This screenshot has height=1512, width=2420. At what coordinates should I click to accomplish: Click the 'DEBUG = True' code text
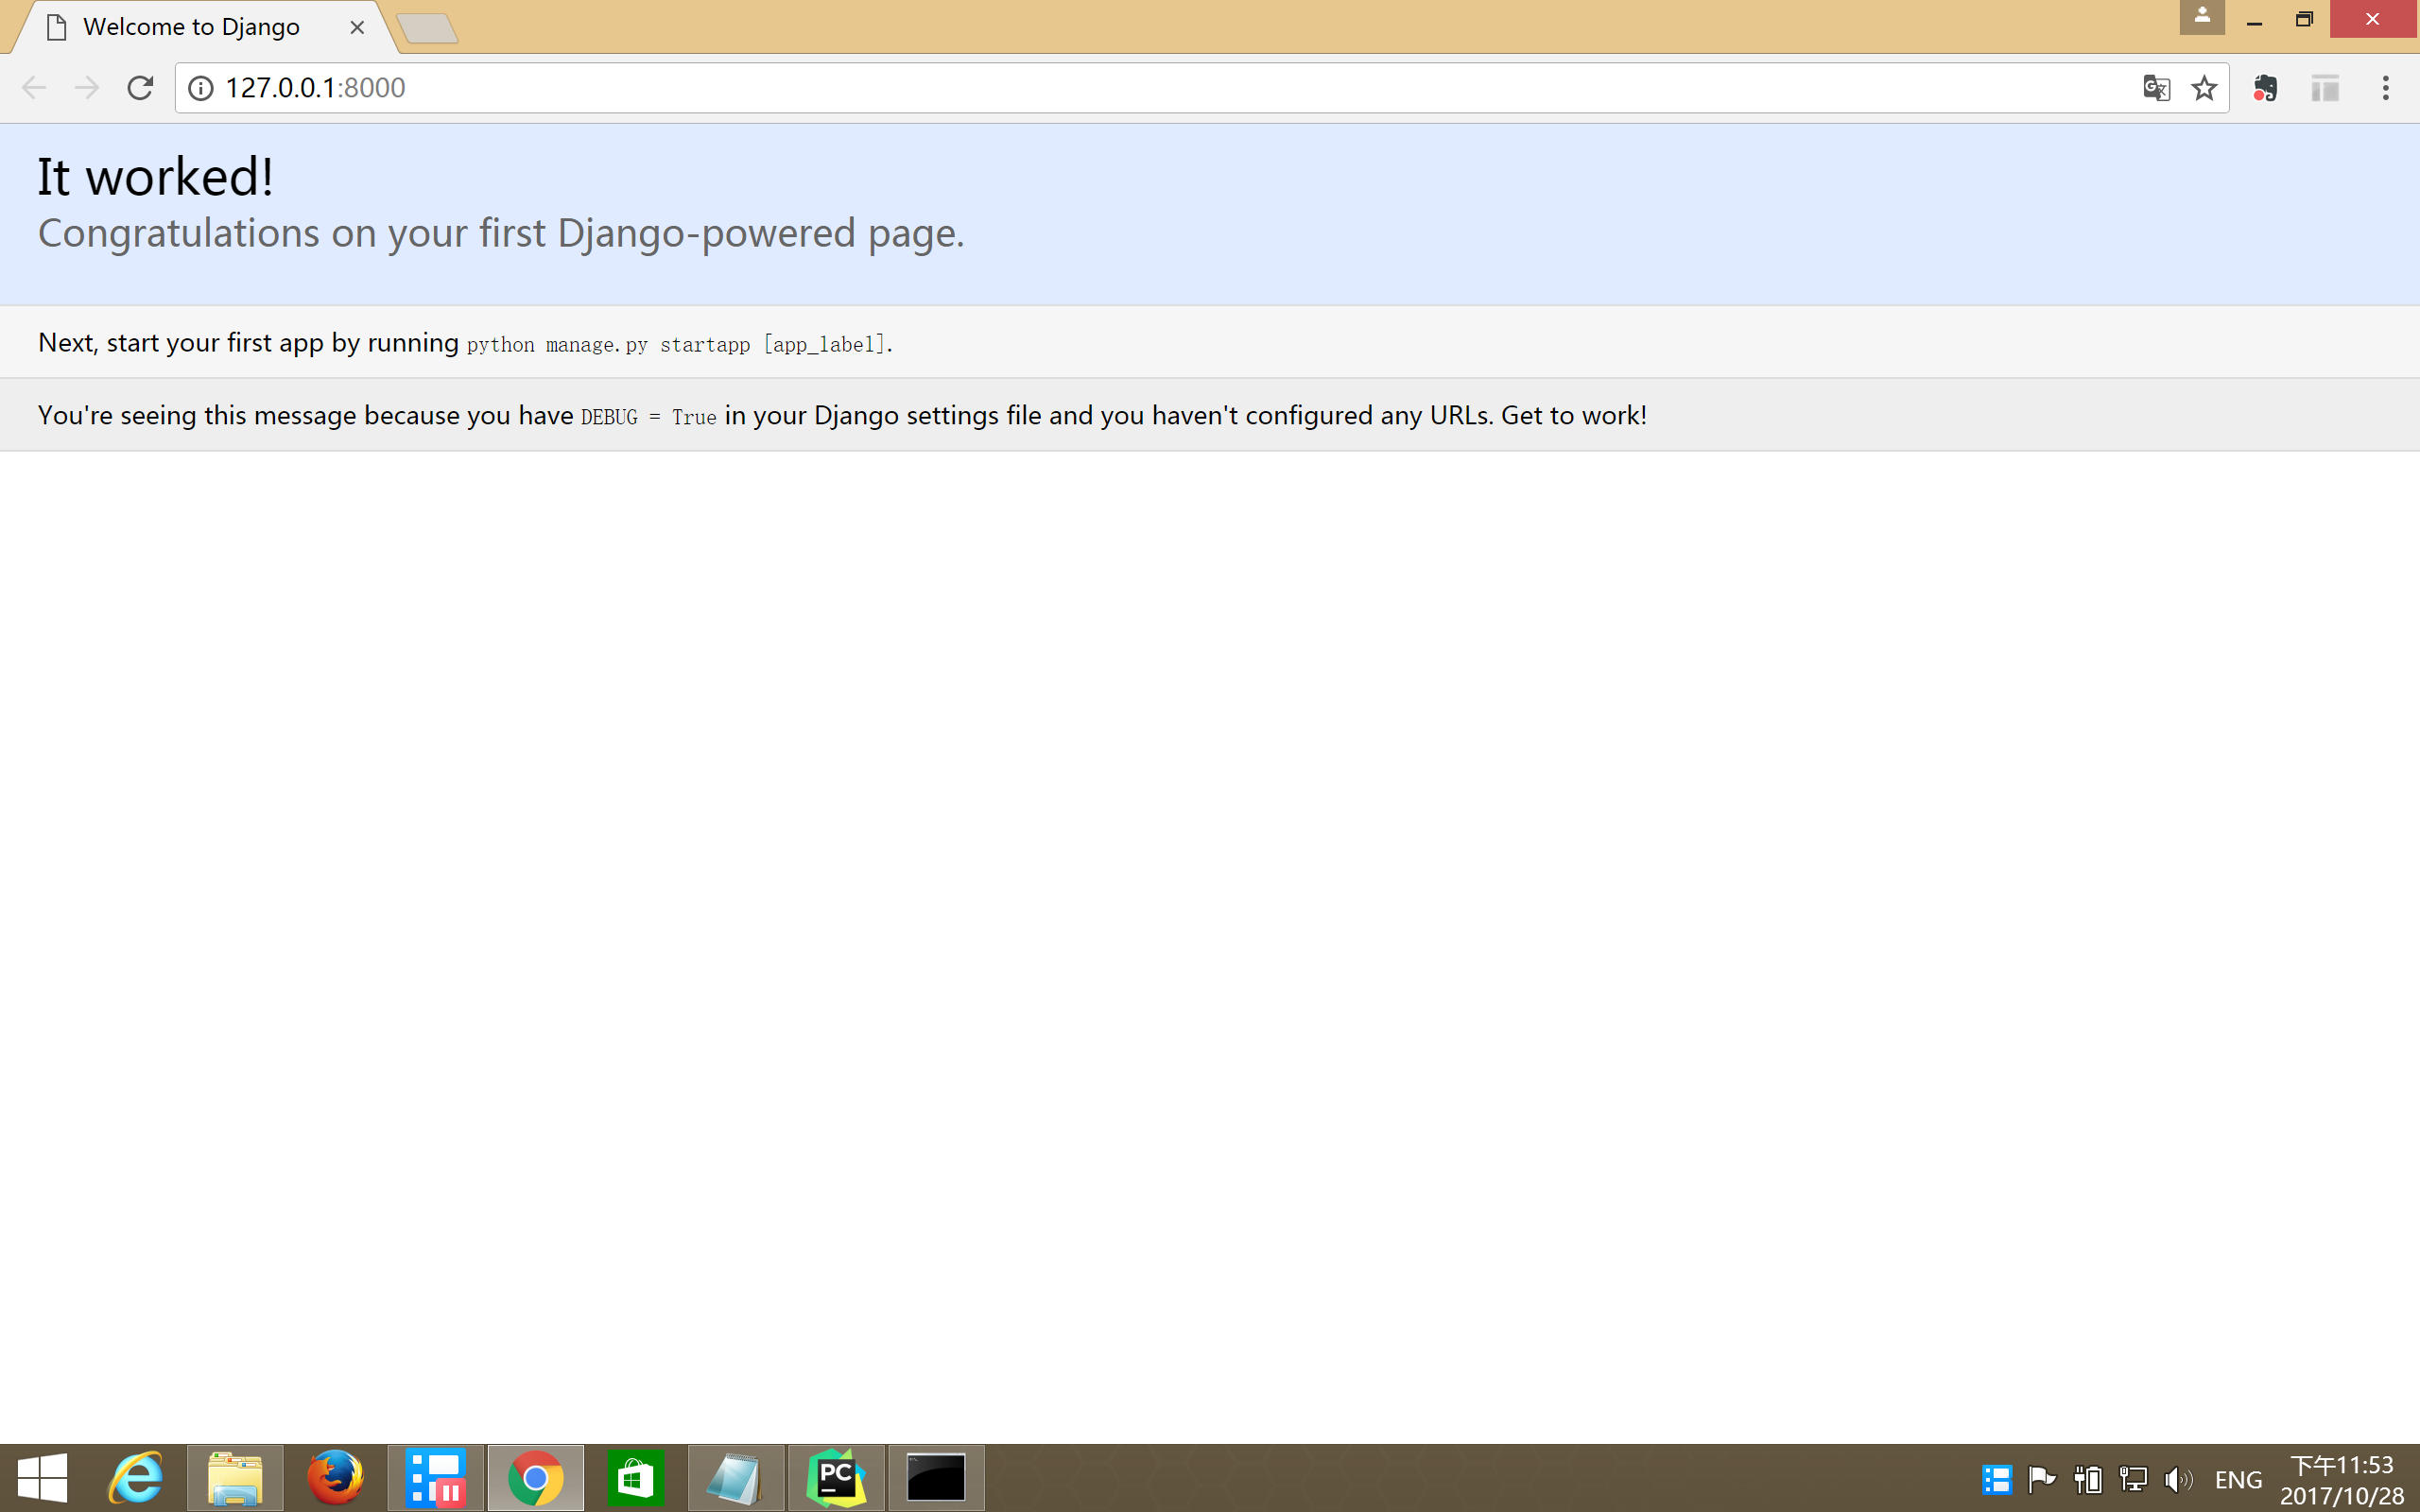point(648,417)
